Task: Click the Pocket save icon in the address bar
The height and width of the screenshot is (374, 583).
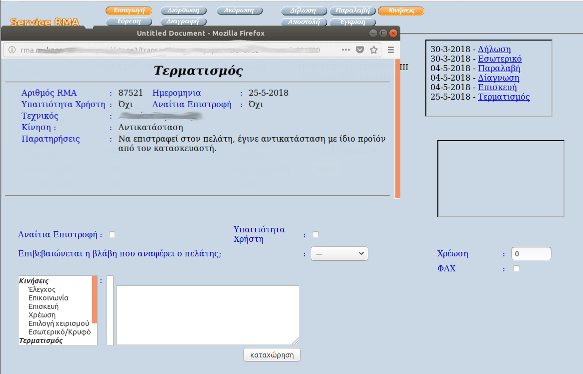Action: [x=360, y=50]
